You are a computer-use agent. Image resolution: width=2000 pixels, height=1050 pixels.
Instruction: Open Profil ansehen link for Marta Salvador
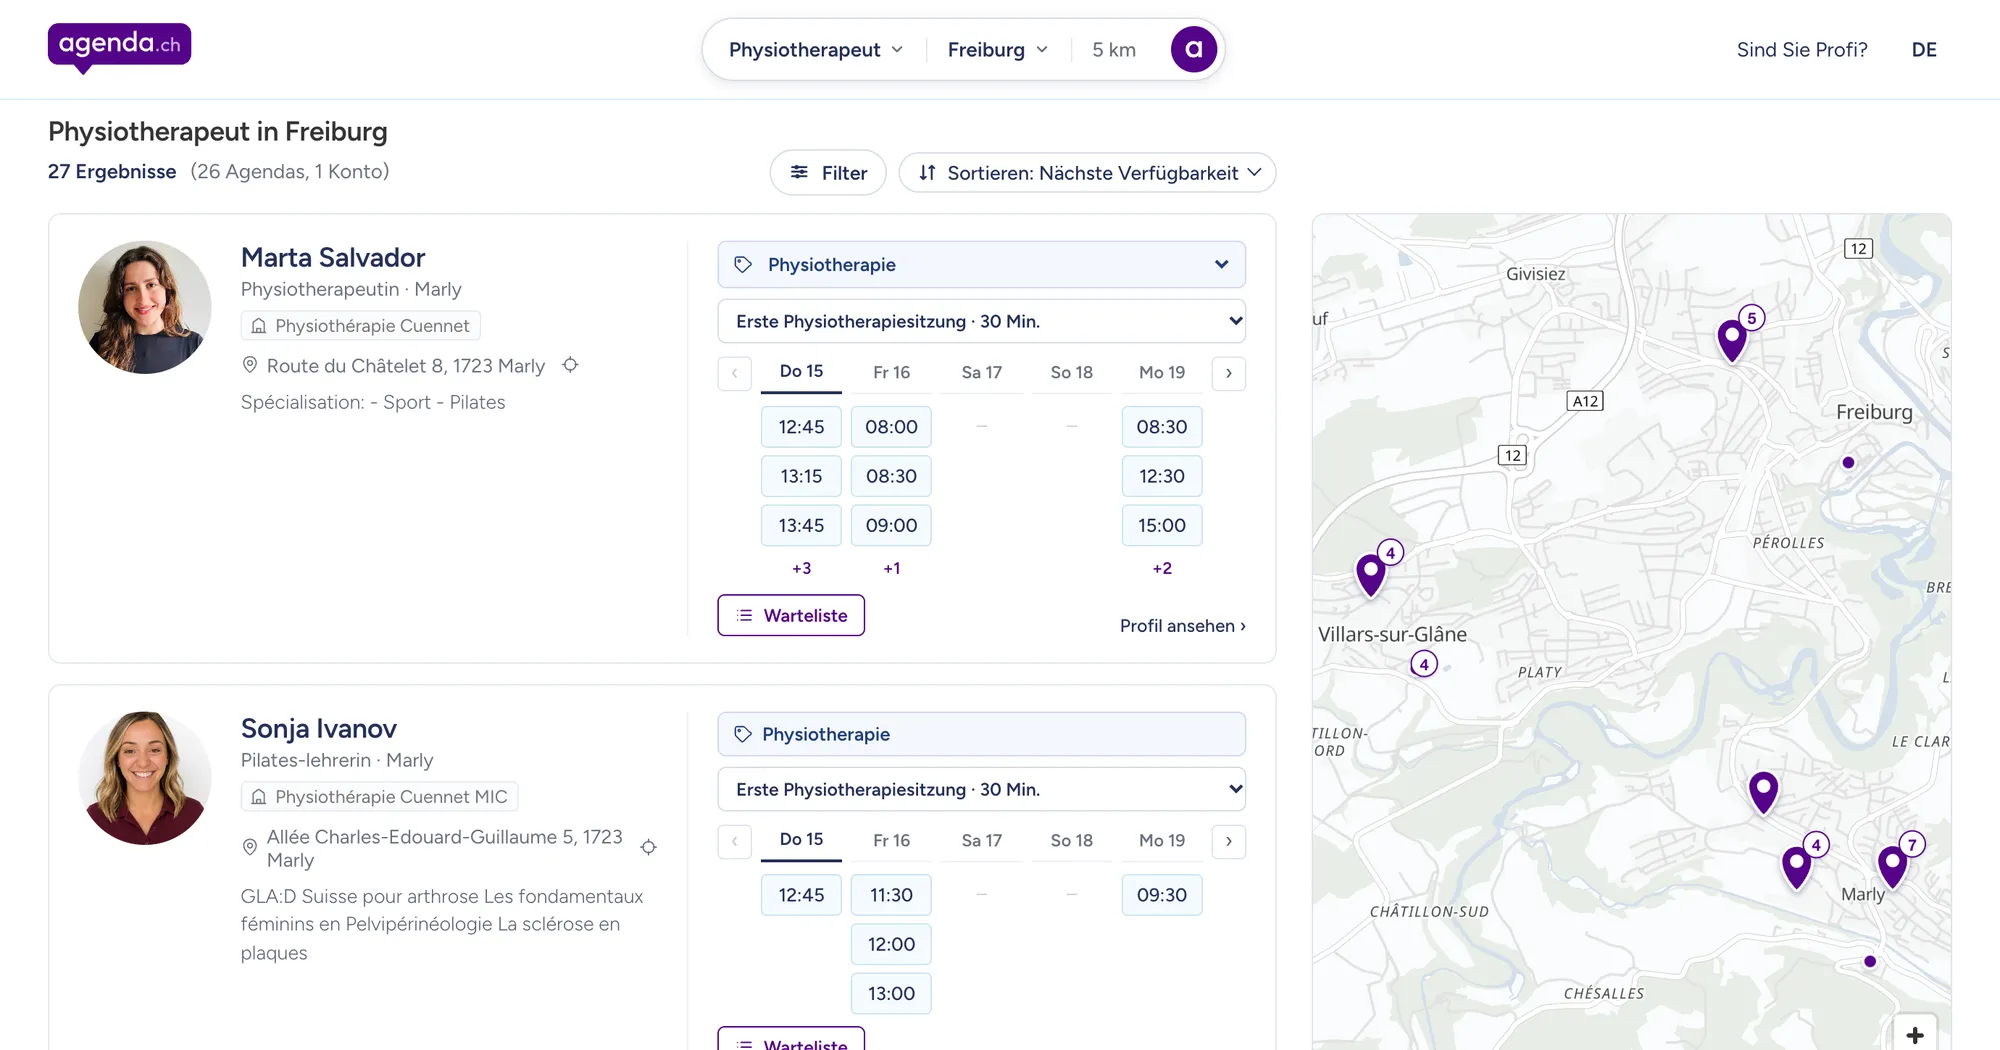click(1182, 626)
